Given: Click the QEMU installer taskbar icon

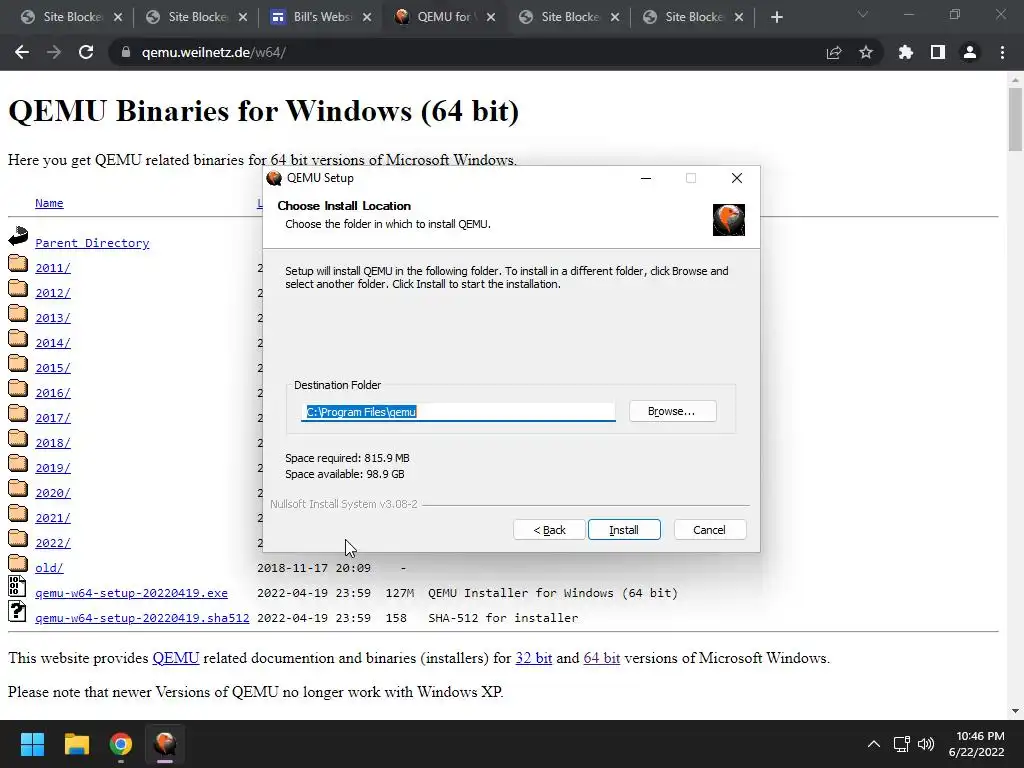Looking at the screenshot, I should [x=165, y=744].
